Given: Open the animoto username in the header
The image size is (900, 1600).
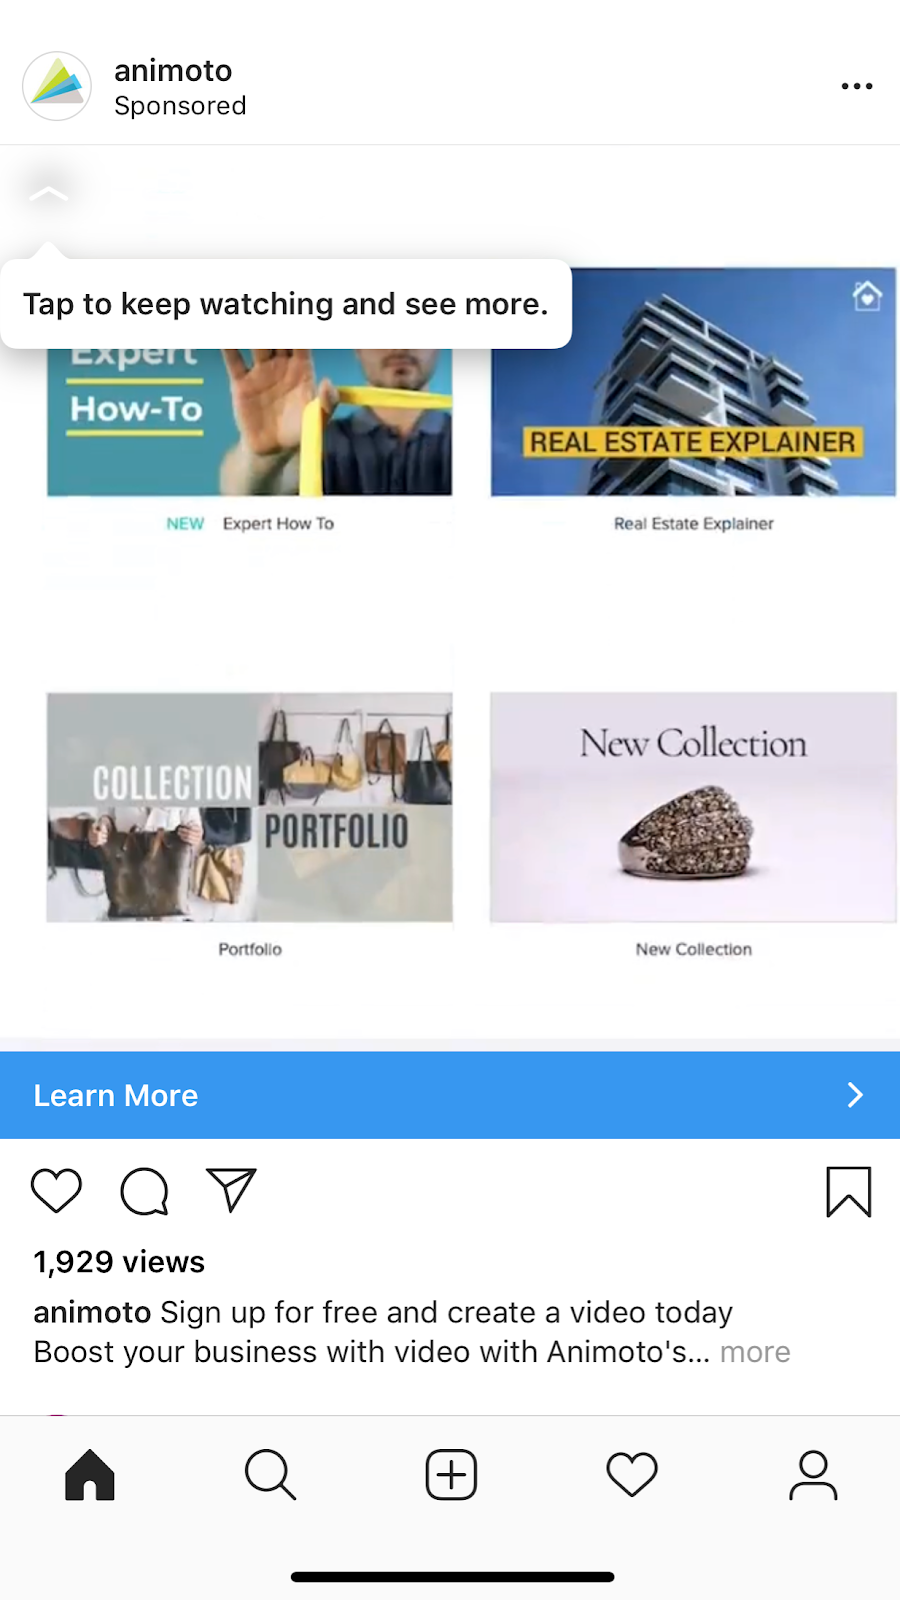Looking at the screenshot, I should [x=173, y=70].
